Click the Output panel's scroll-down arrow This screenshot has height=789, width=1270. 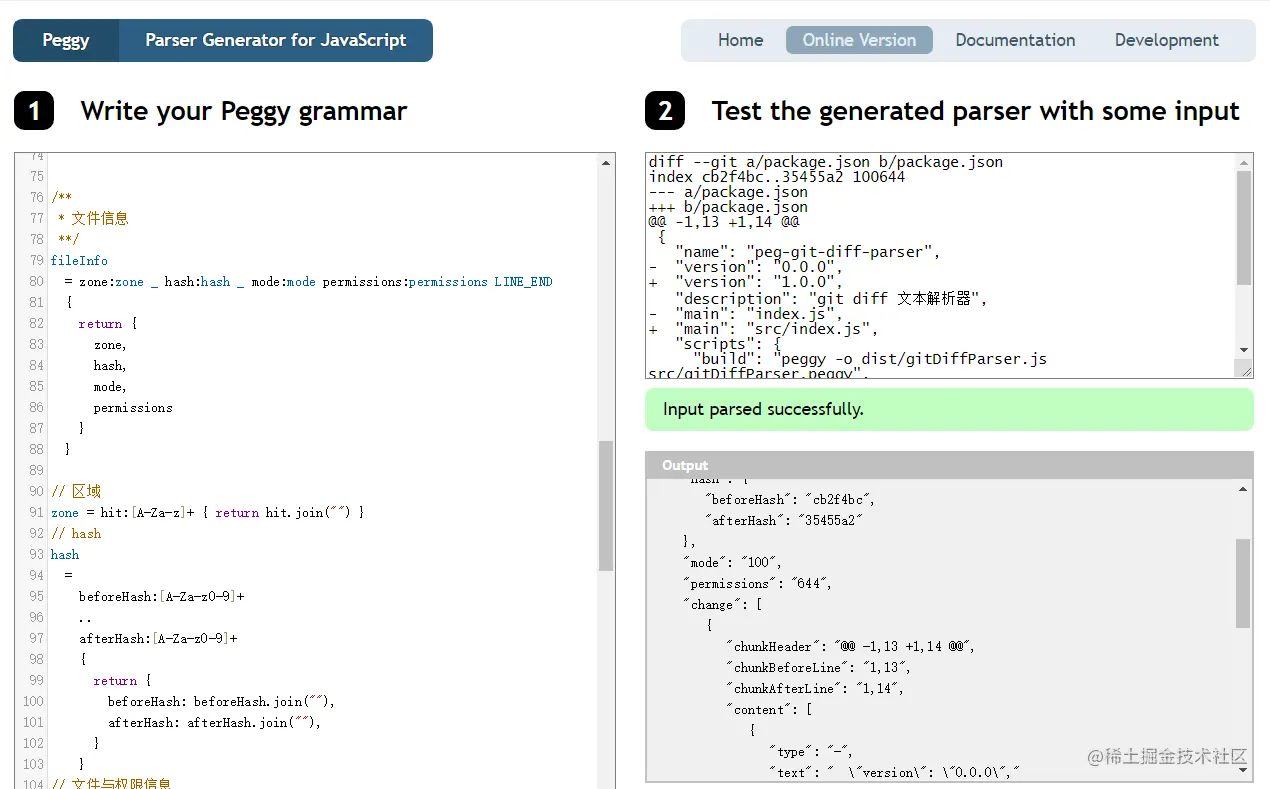click(1243, 771)
